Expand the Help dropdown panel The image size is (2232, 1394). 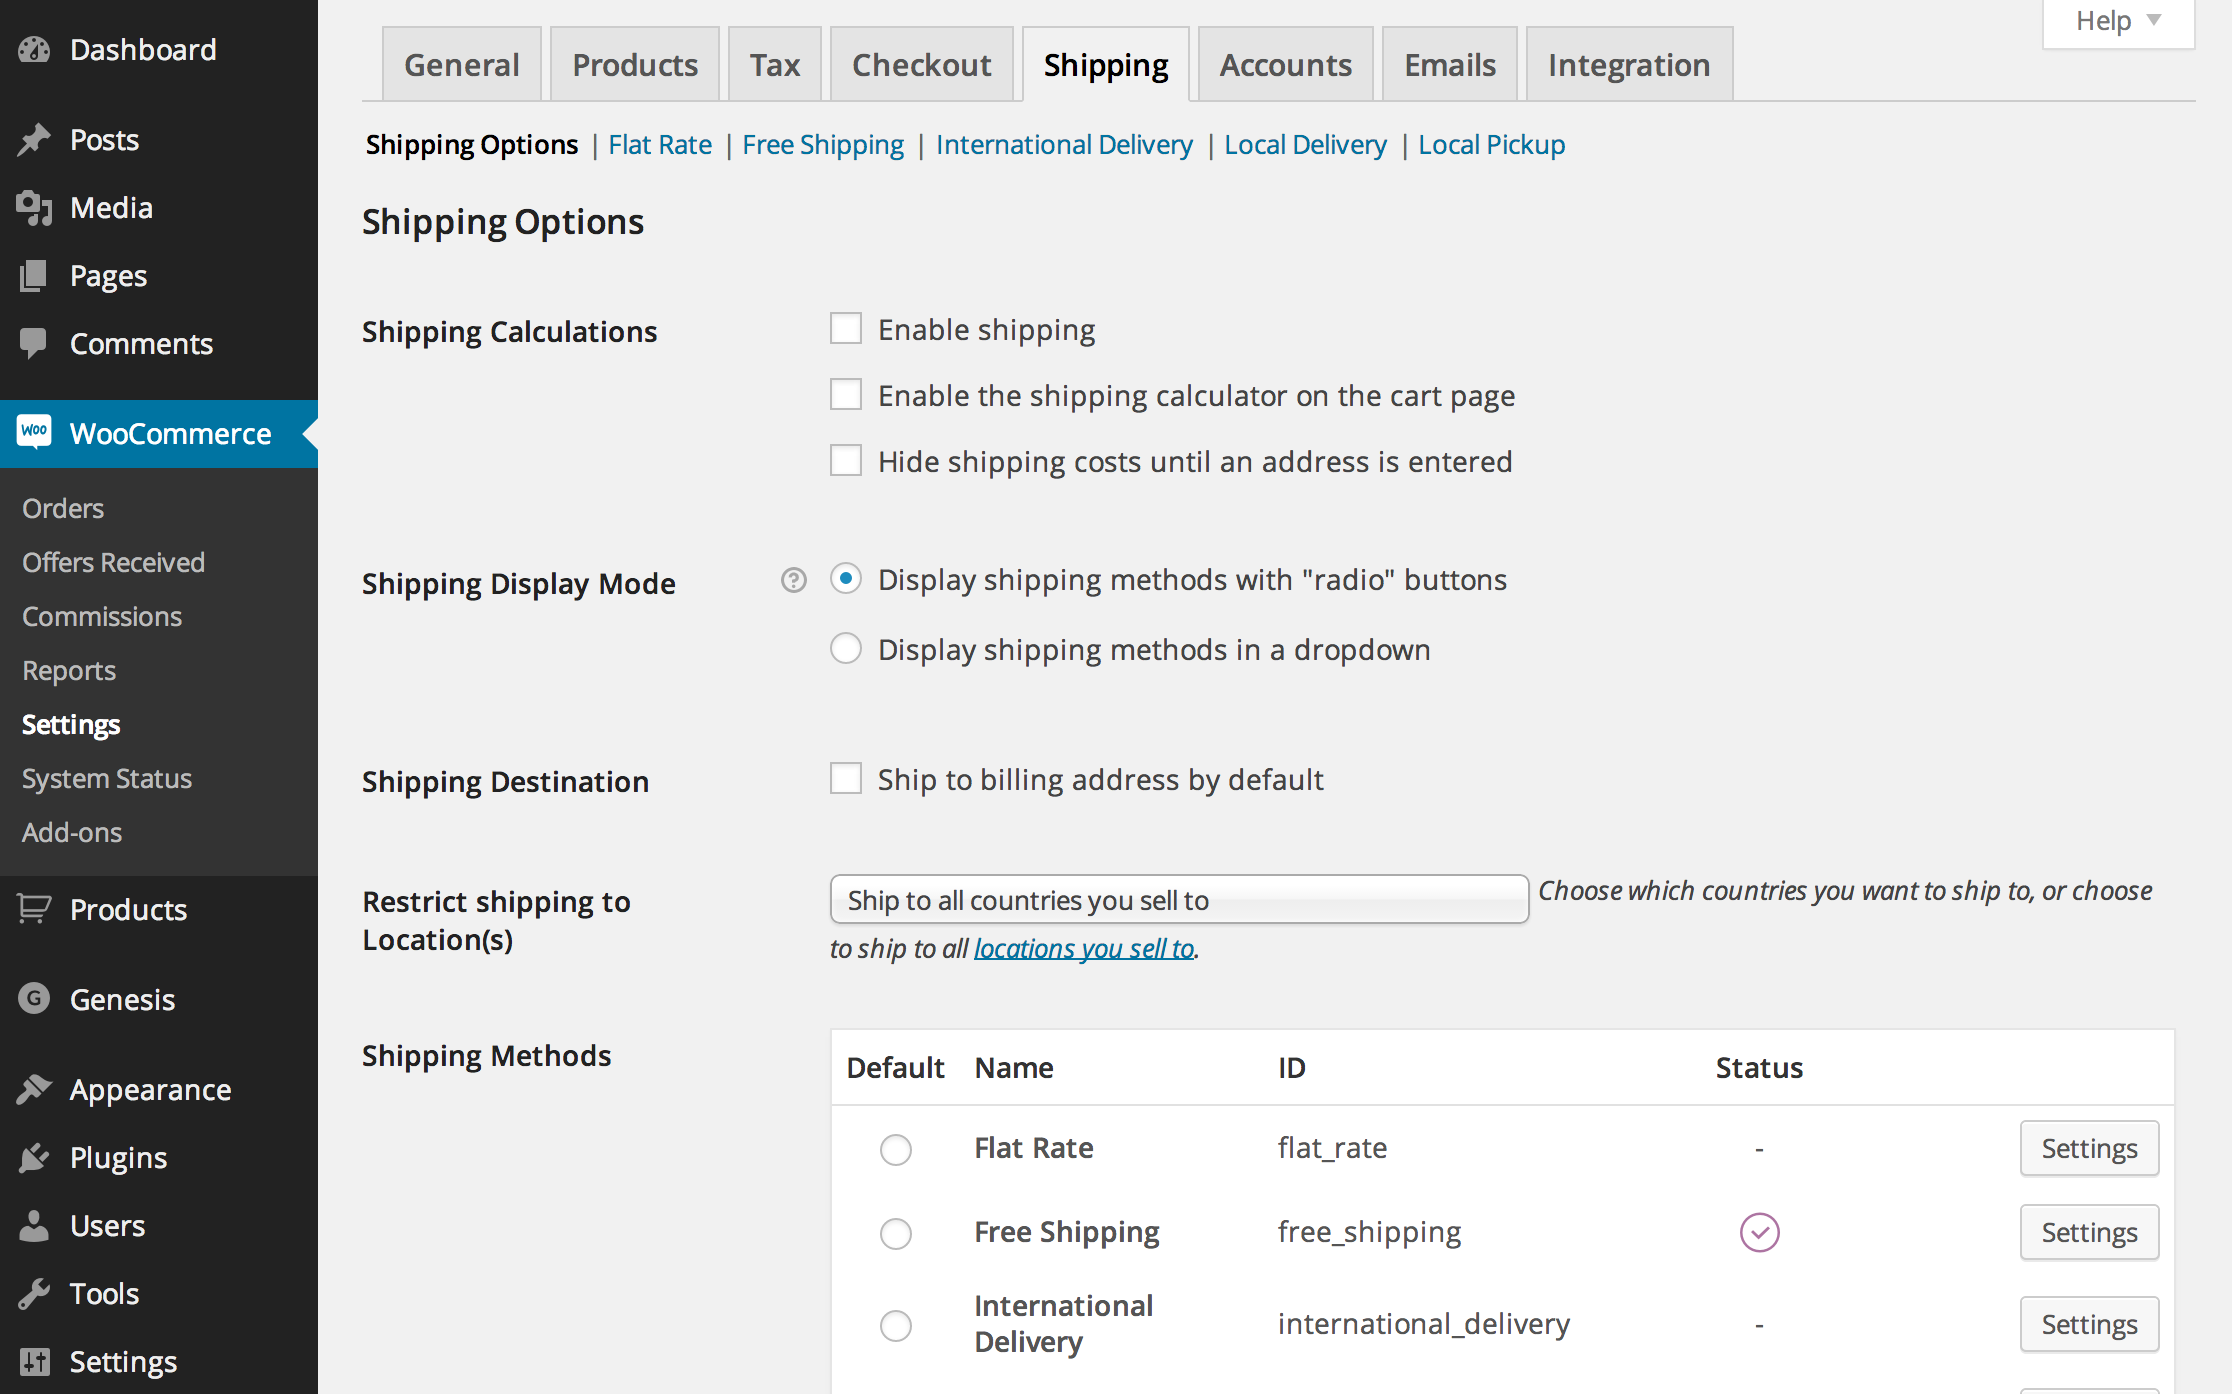[2118, 21]
